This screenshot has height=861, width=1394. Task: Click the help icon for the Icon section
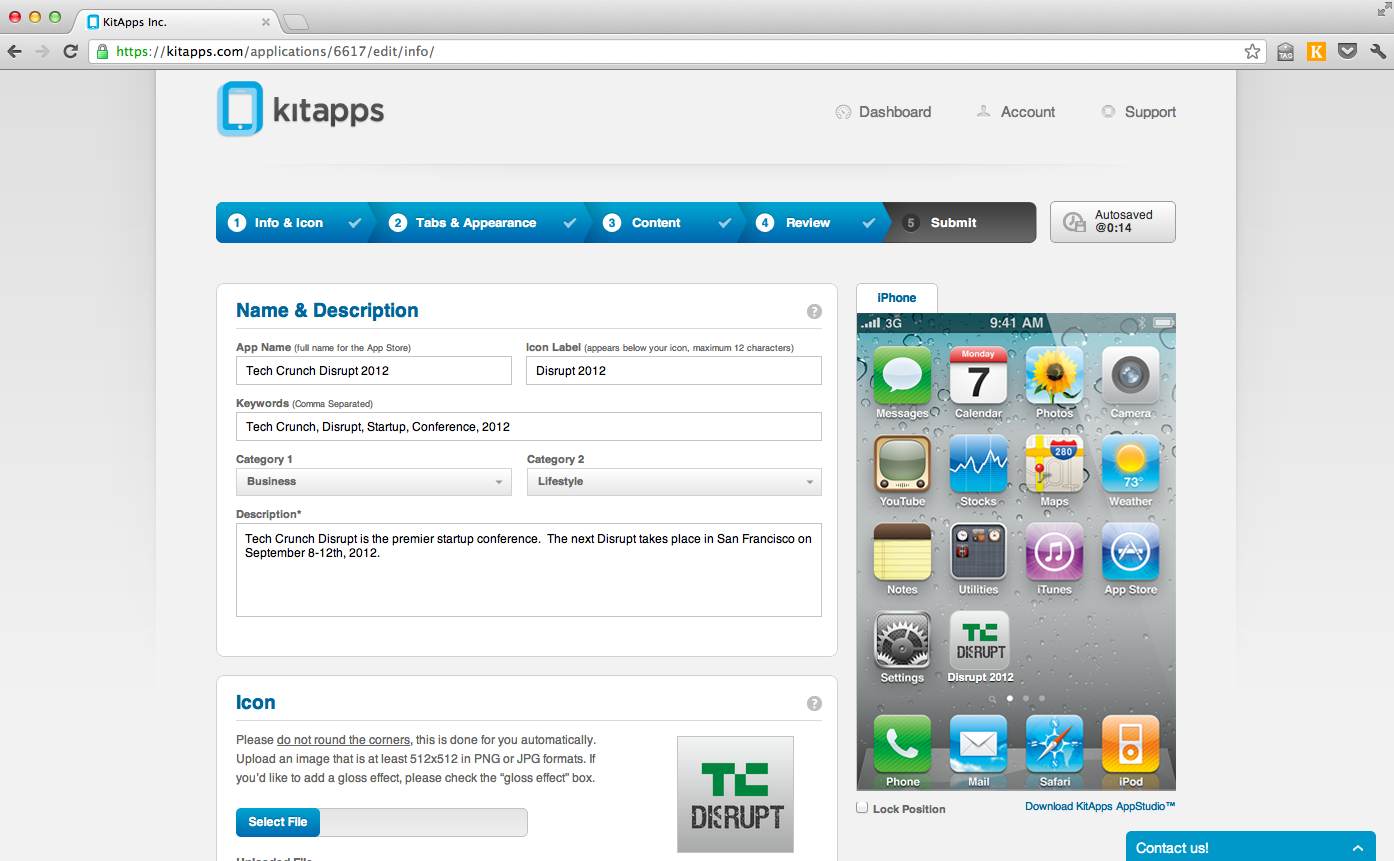[x=814, y=703]
